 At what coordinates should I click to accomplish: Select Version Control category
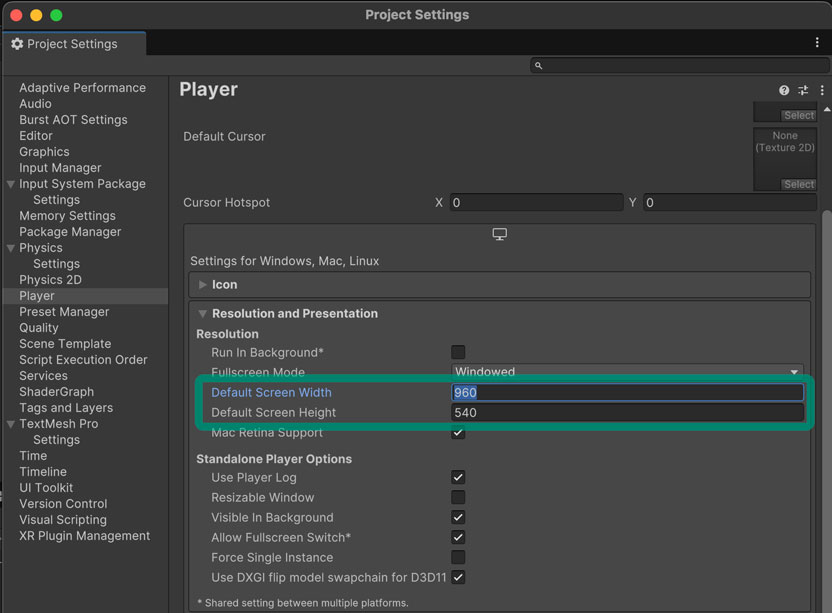[63, 504]
